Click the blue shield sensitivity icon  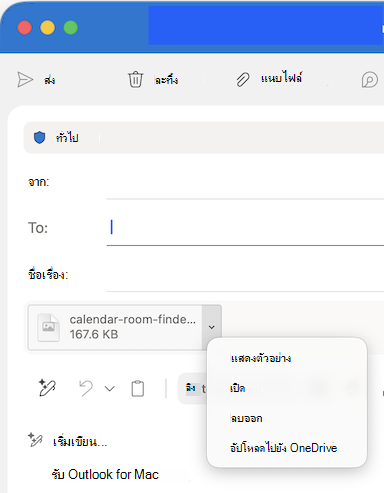click(39, 137)
